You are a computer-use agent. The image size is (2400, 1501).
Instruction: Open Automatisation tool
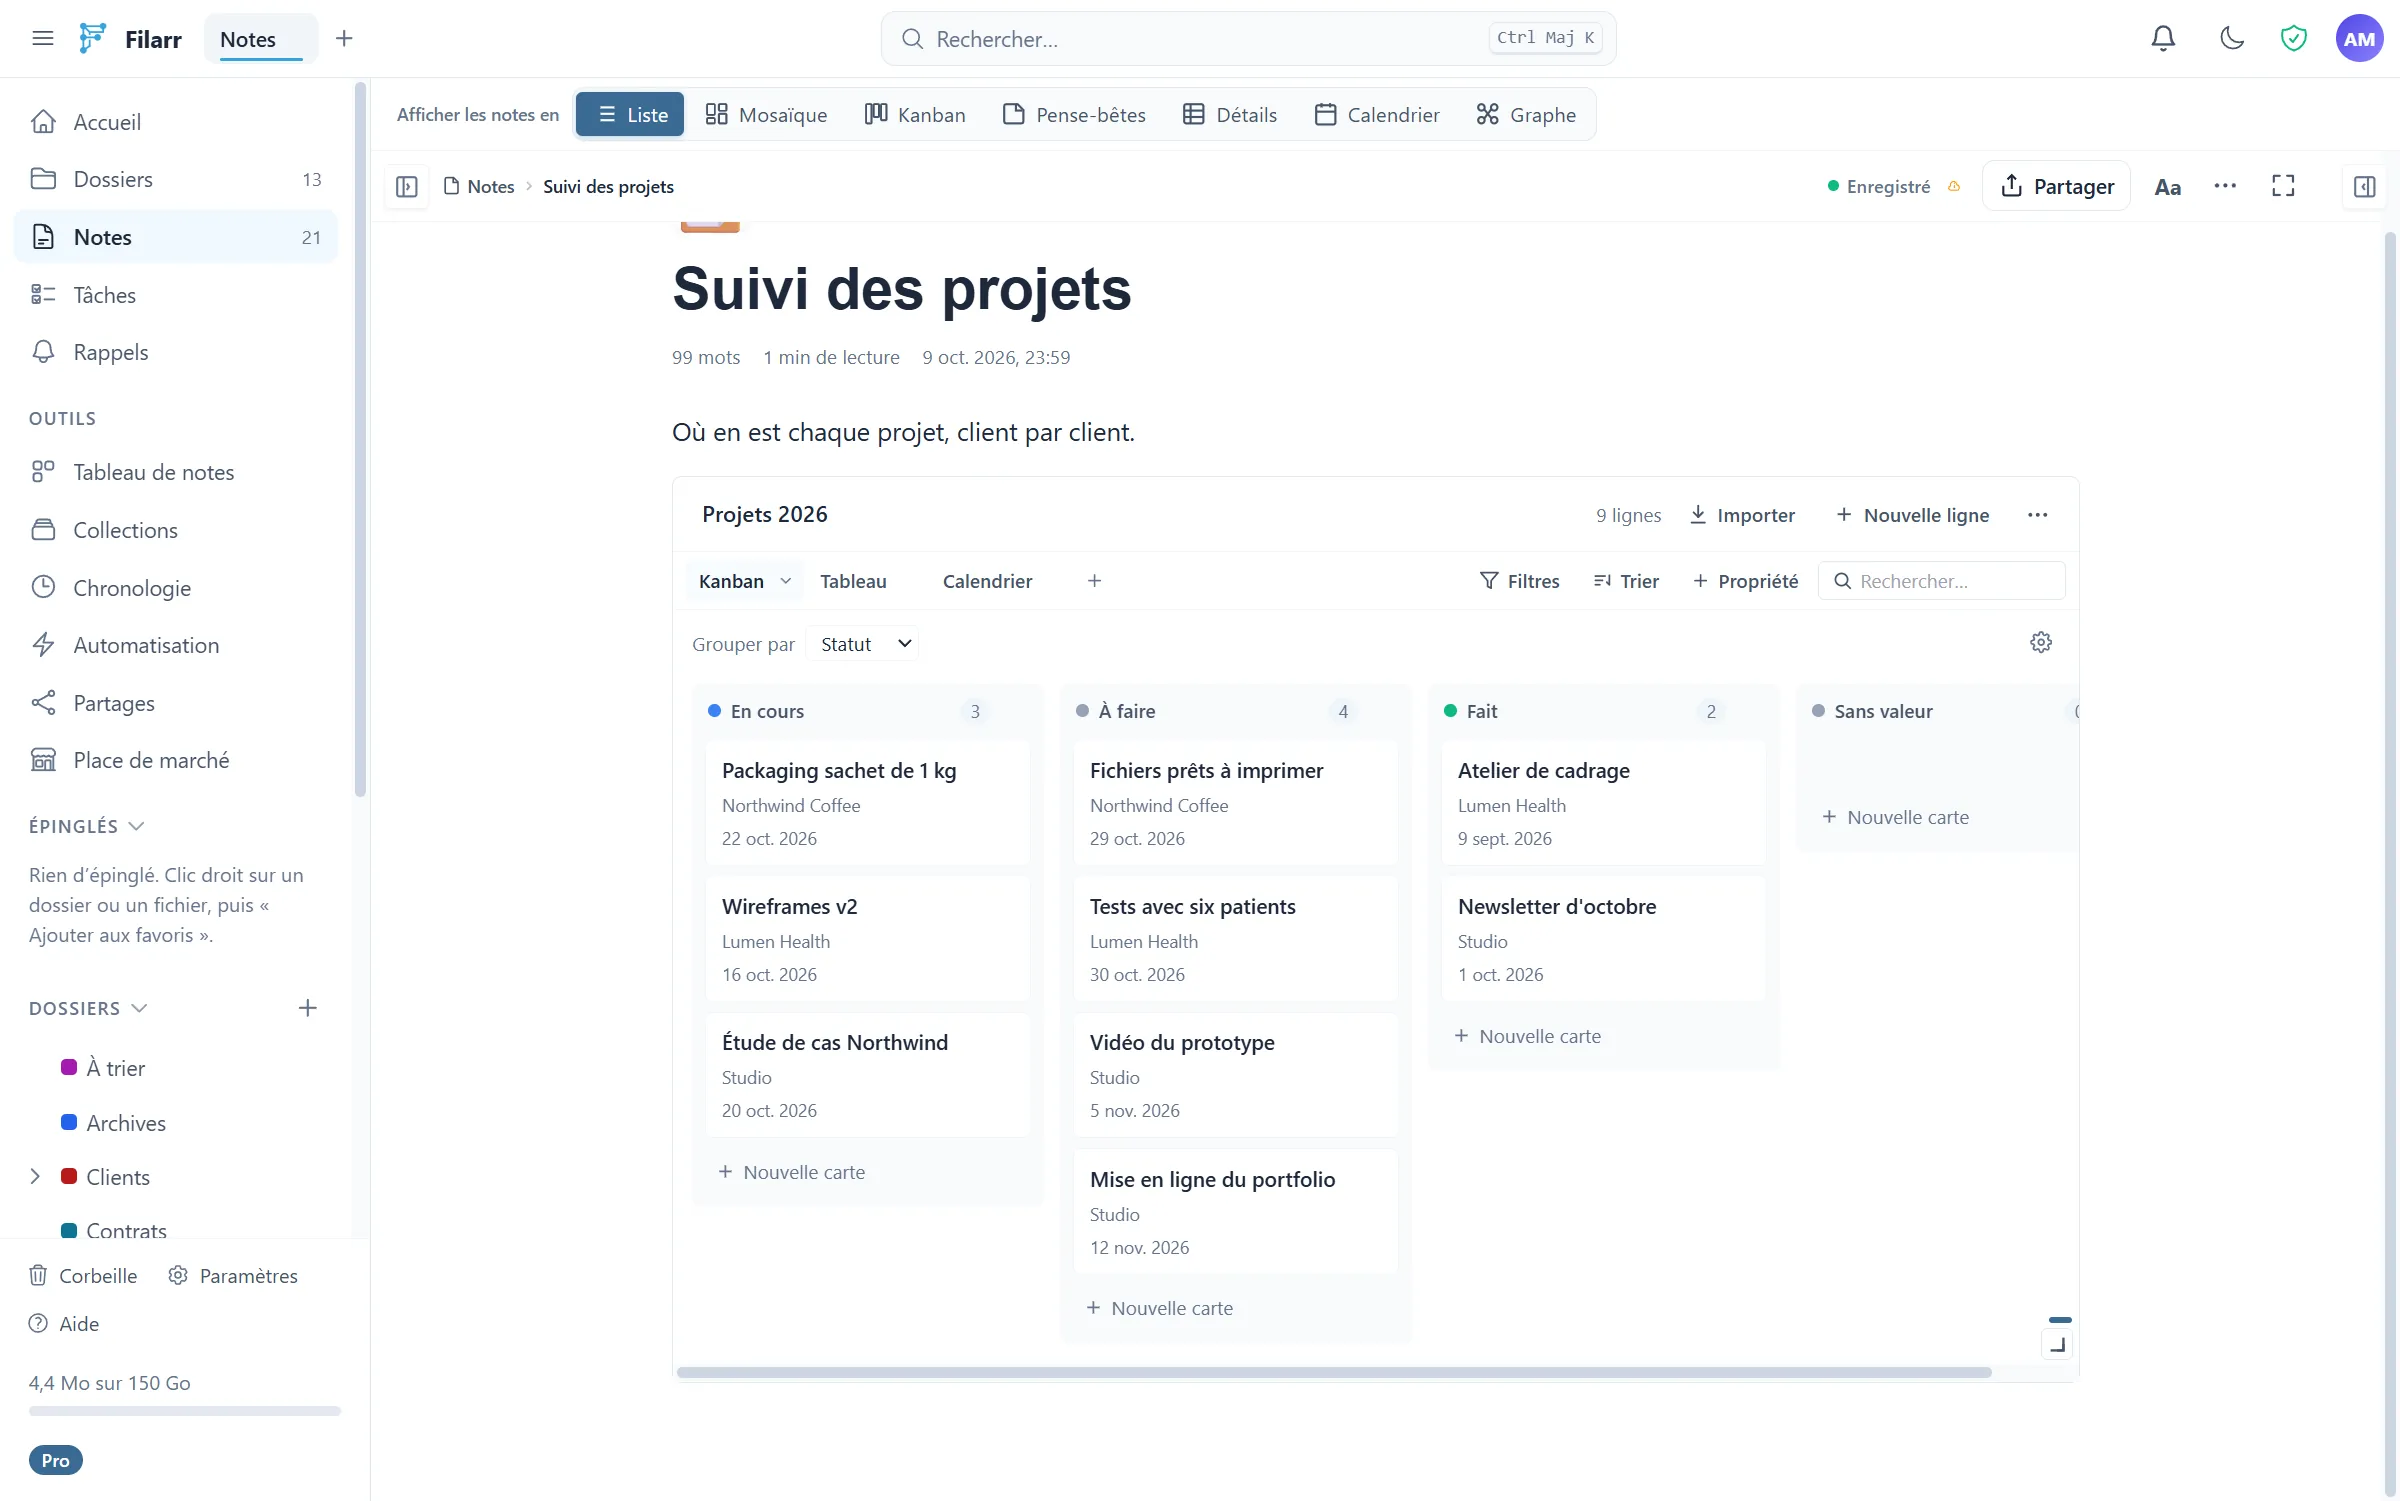click(x=176, y=645)
